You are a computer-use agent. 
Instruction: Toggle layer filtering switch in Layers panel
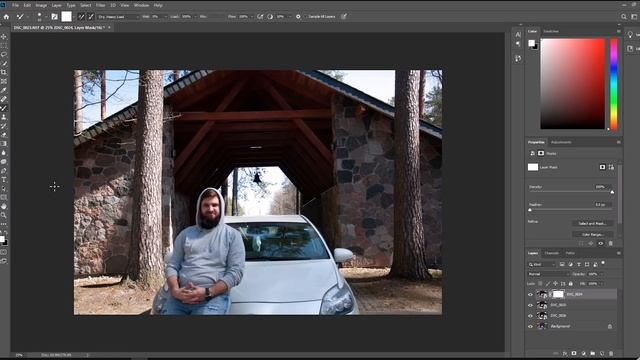point(603,263)
